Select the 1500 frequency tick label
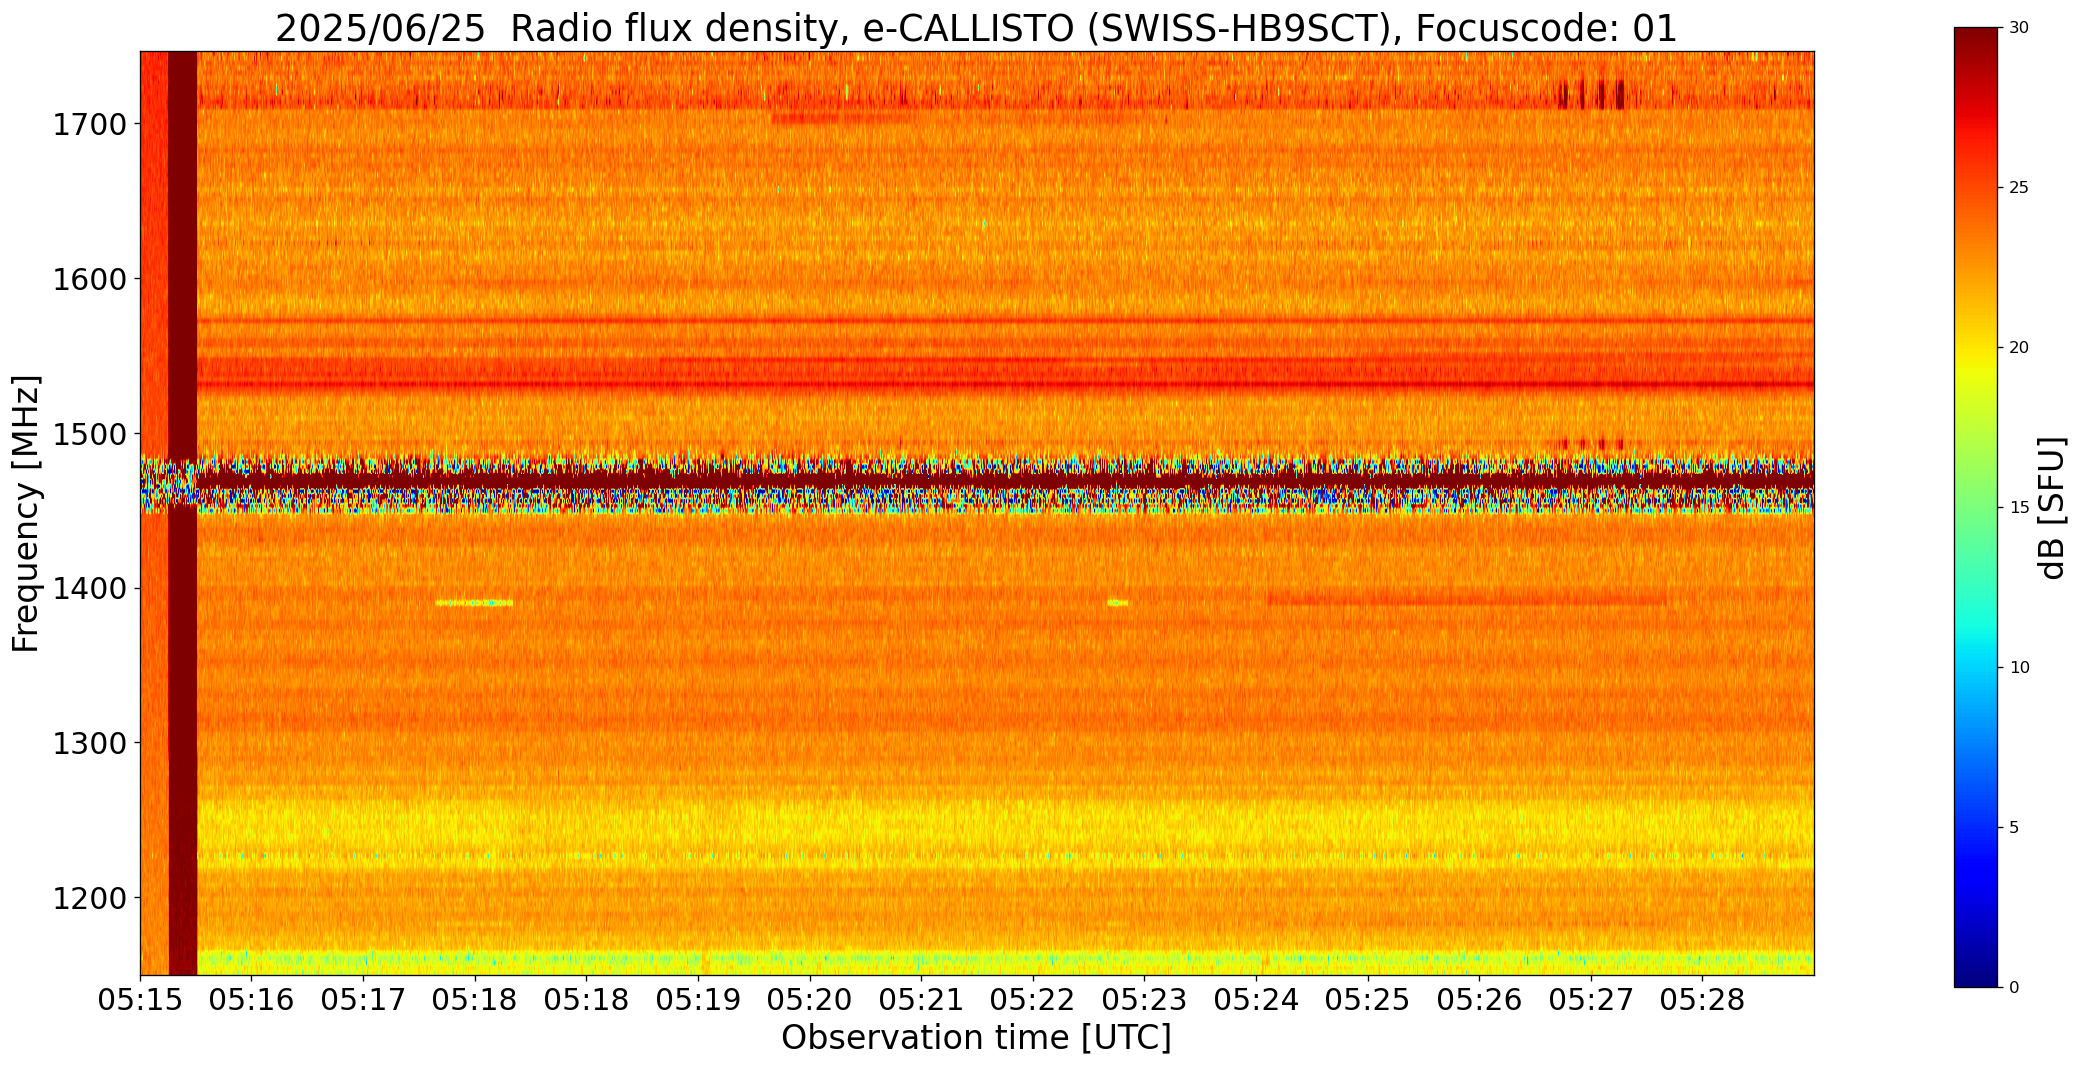 [x=89, y=434]
